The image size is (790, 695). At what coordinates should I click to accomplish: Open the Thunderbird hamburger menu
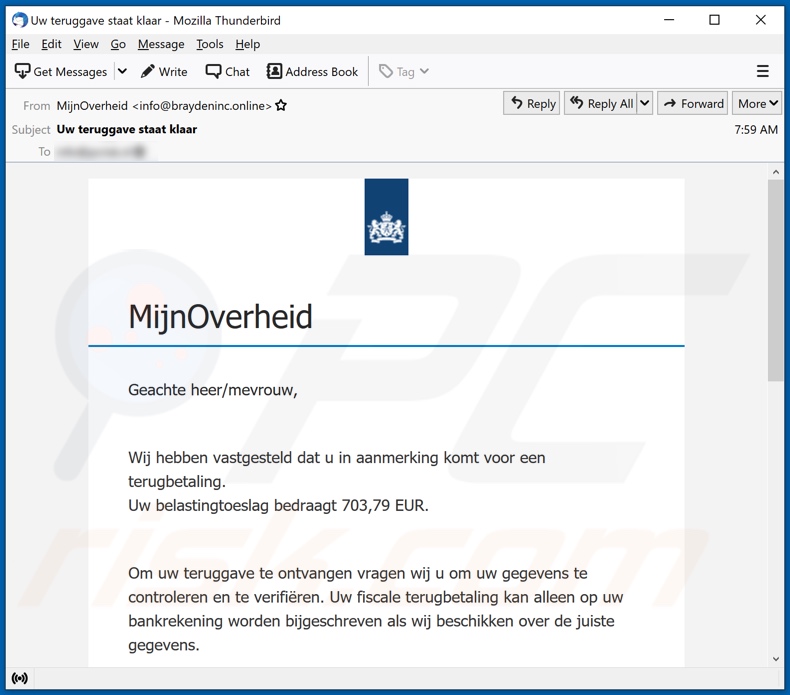tap(762, 72)
